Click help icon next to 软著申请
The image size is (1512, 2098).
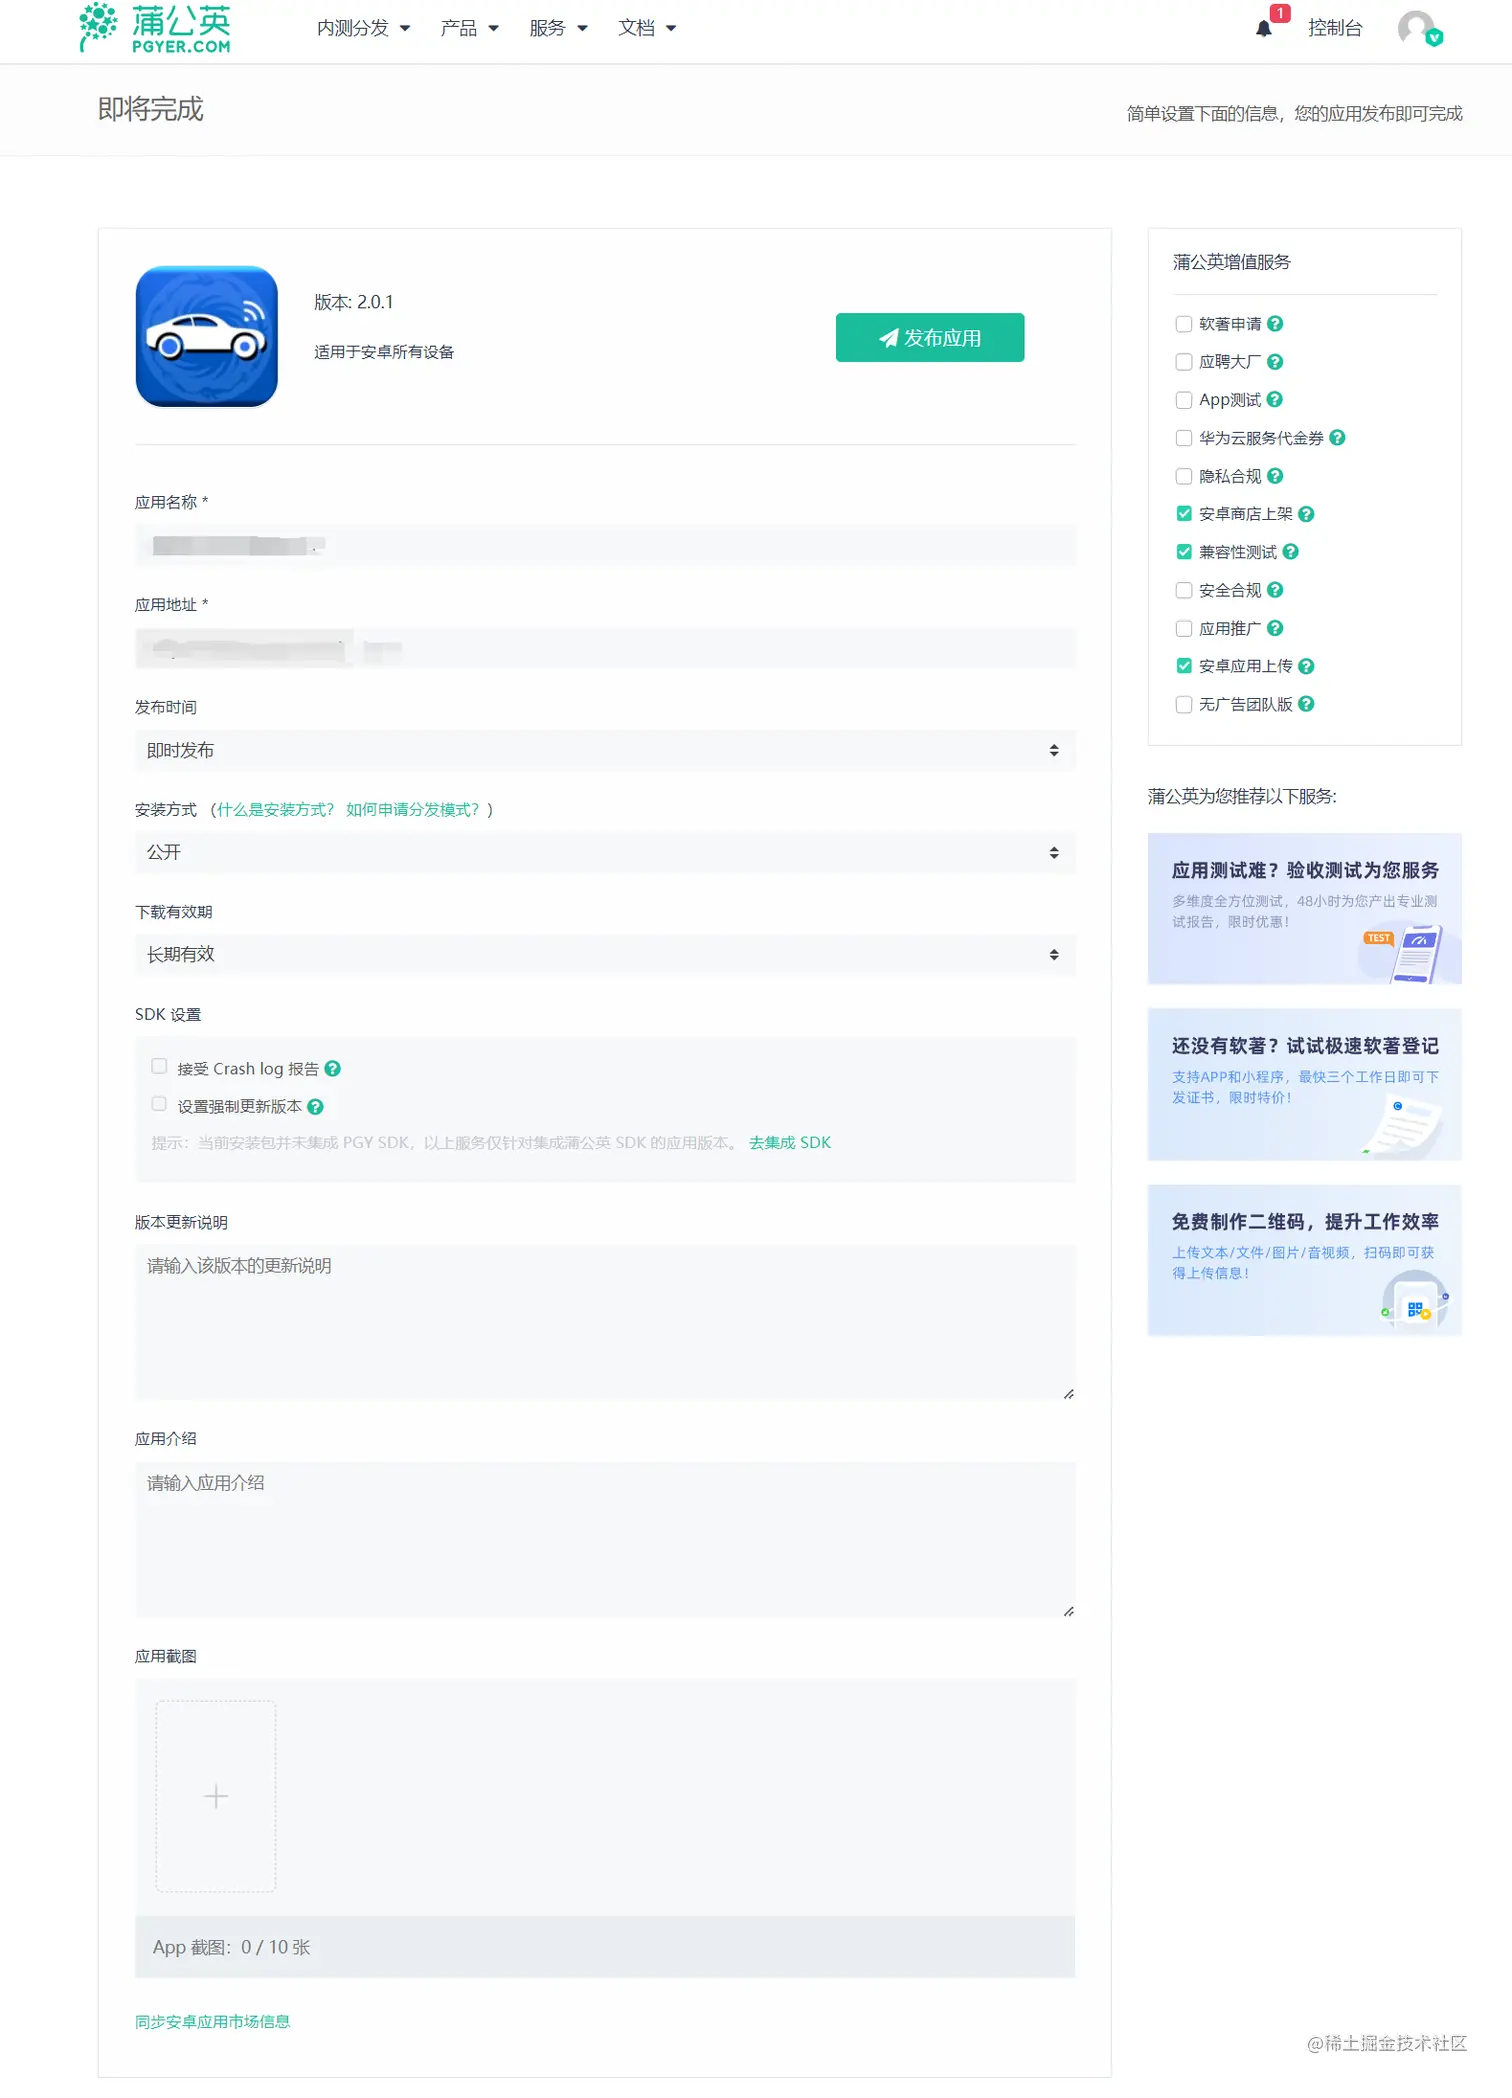(1275, 324)
